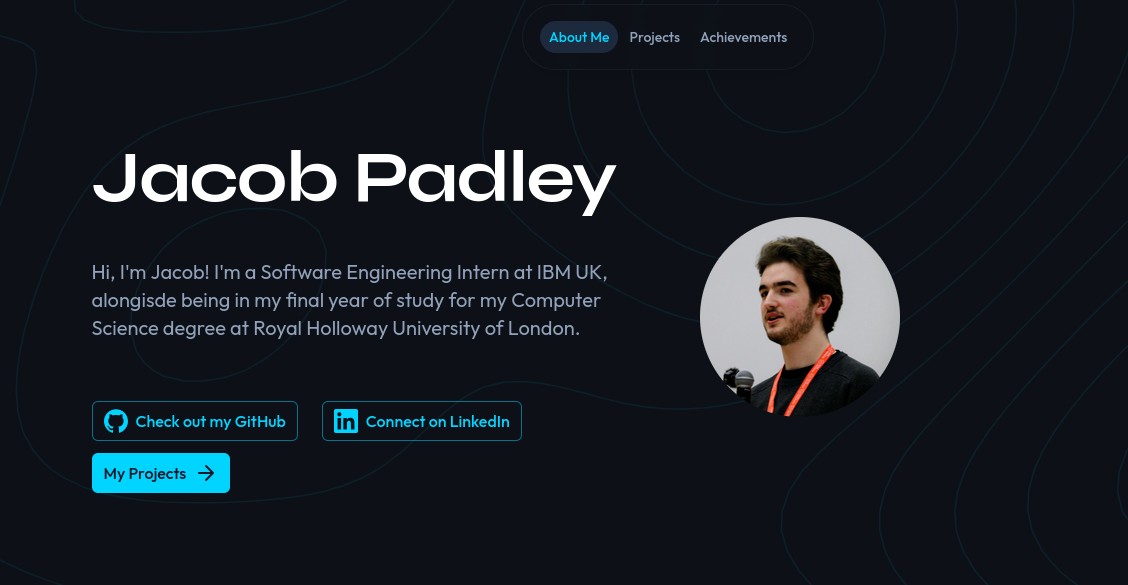Screen dimensions: 1128x585
Task: Select the GitHub icon in the GitHub button
Action: pos(116,421)
